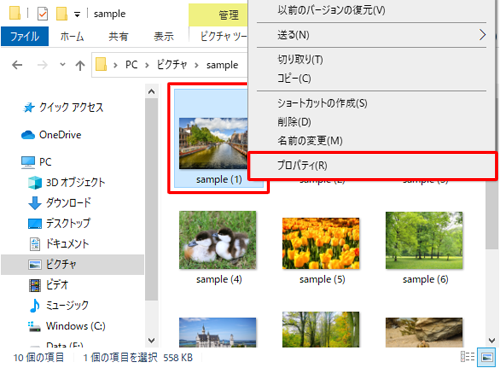Open ドキュメント in the navigation pane
This screenshot has height=368, width=500.
coord(67,244)
